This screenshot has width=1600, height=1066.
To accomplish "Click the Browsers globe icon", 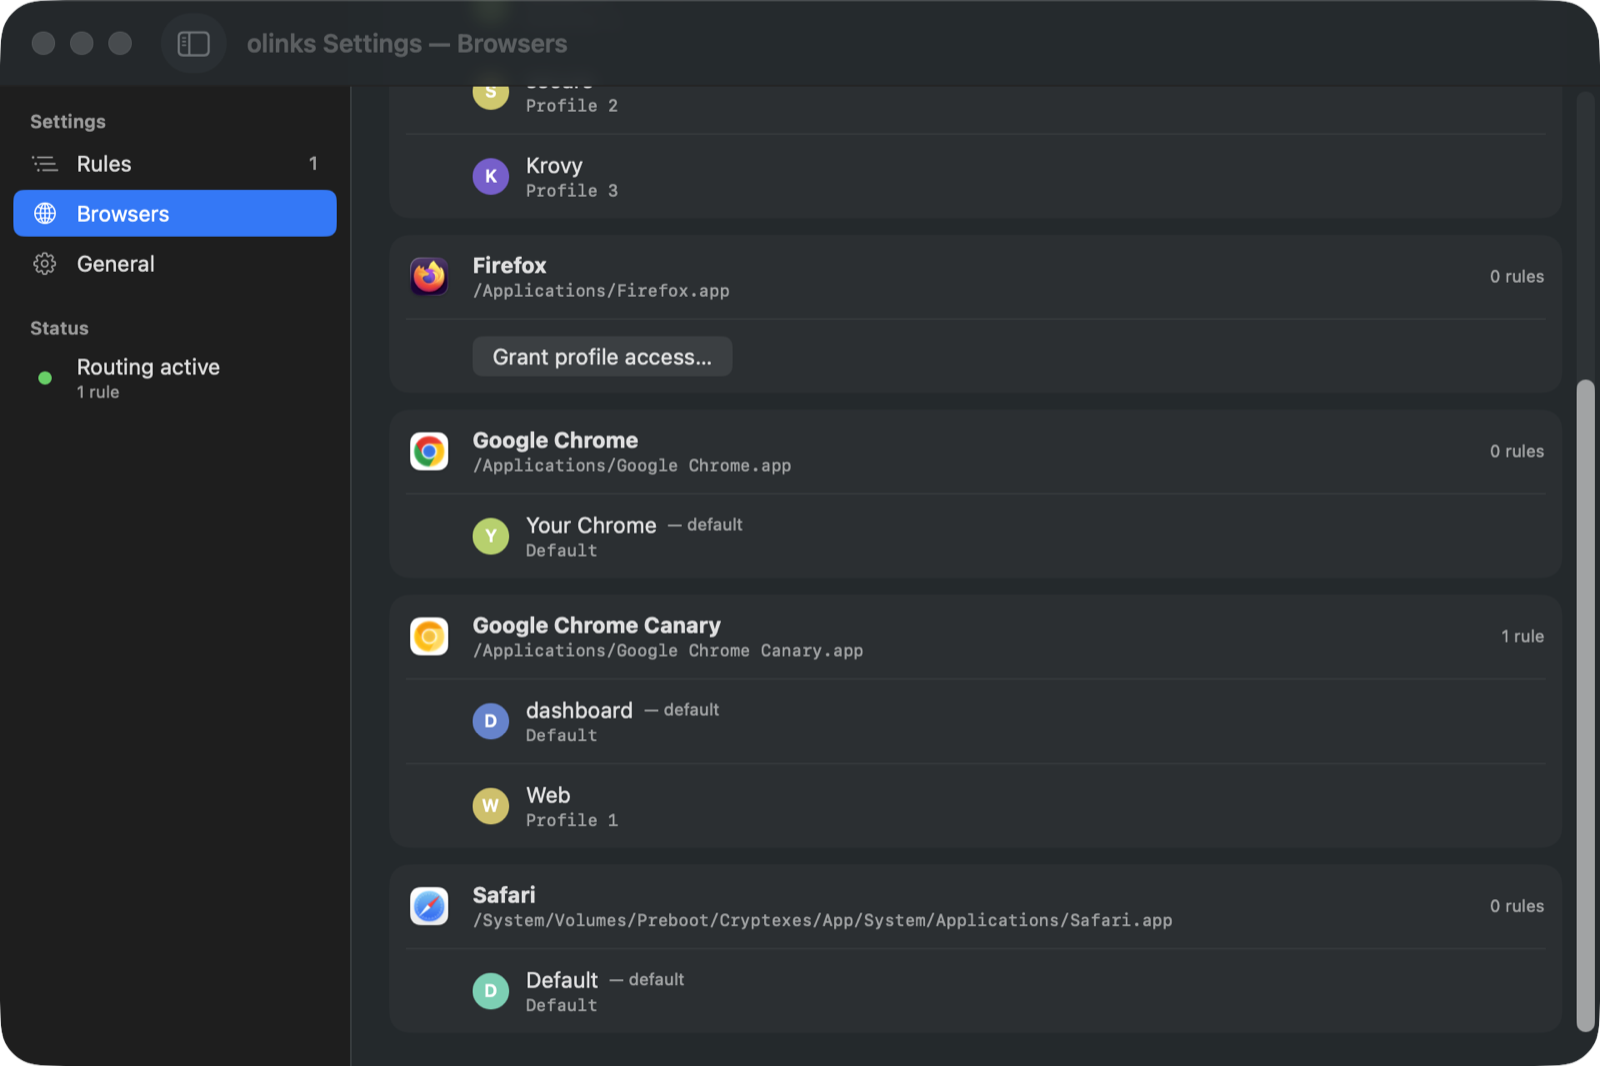I will [x=45, y=213].
